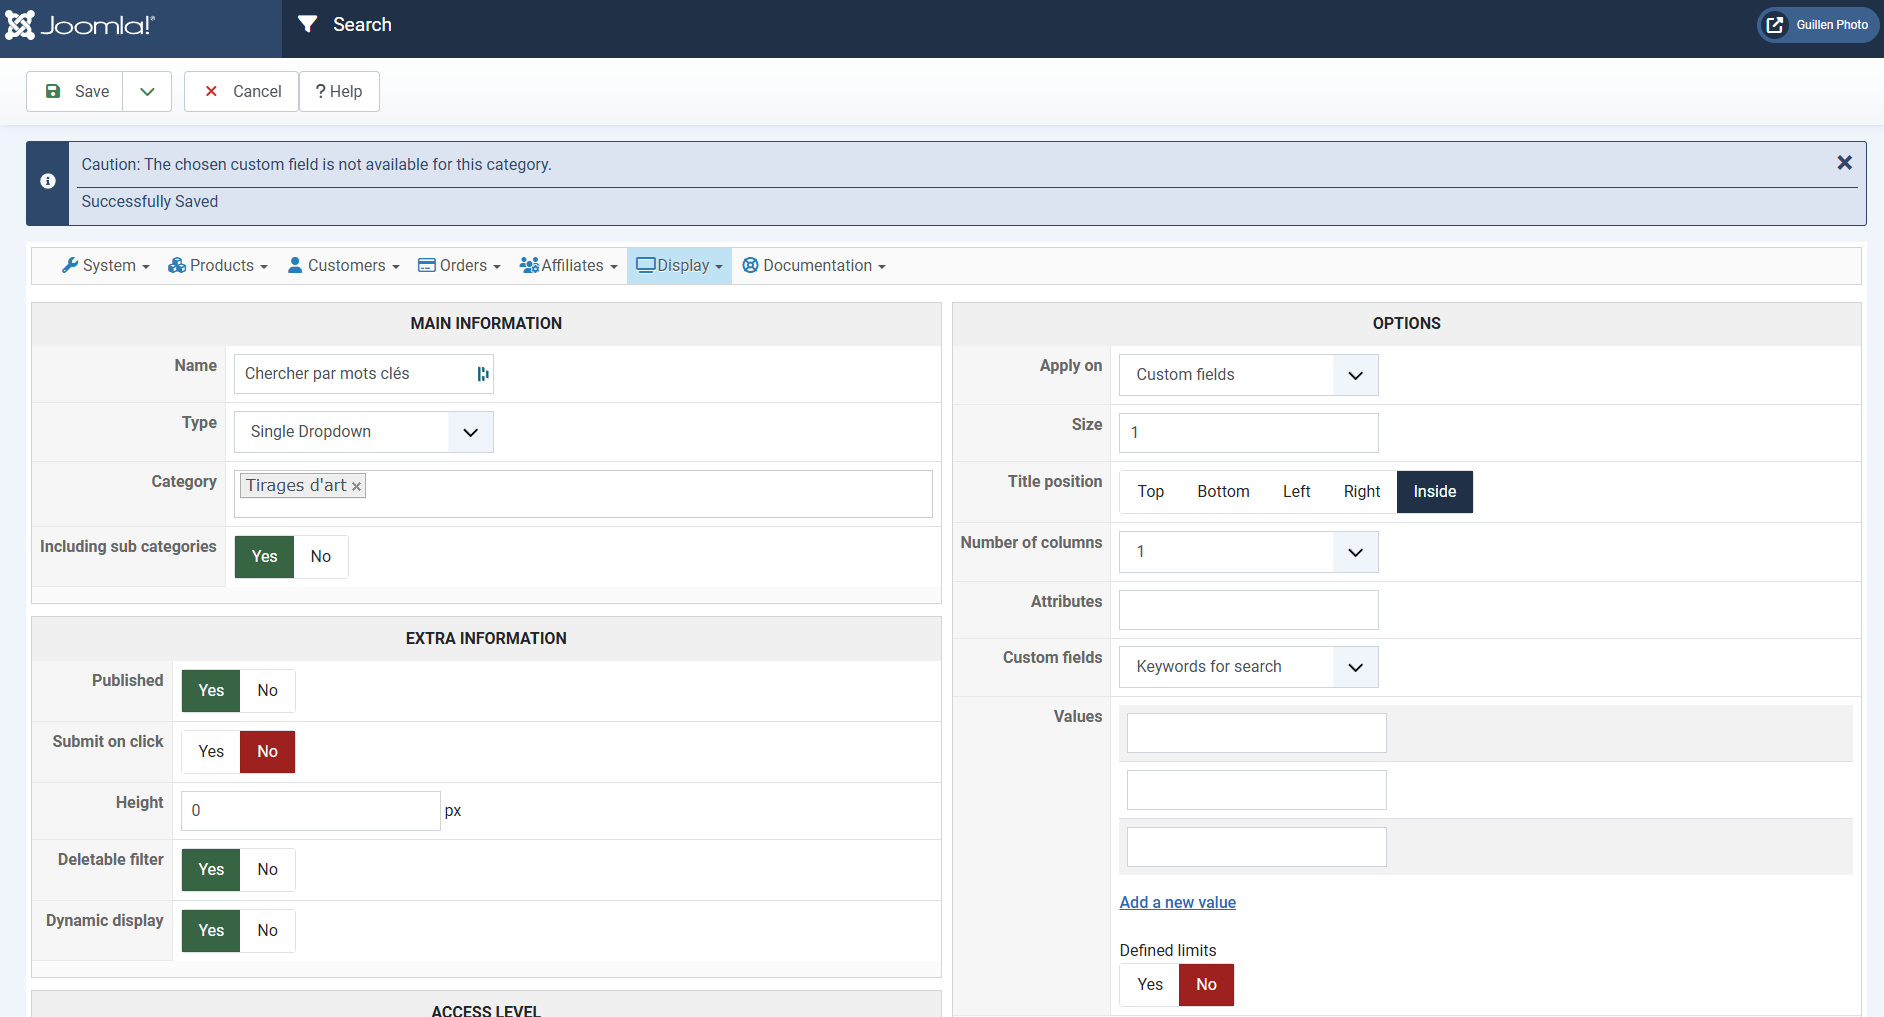Viewport: 1884px width, 1017px height.
Task: Click into the Size input field
Action: (1249, 433)
